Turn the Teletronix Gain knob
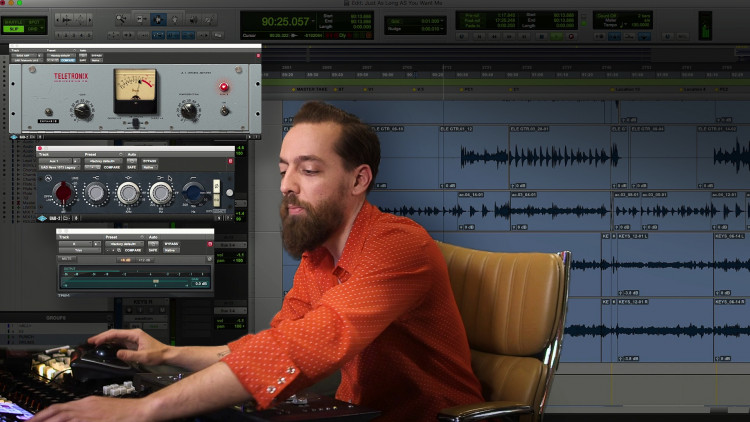Viewport: 750px width, 422px height. (82, 111)
